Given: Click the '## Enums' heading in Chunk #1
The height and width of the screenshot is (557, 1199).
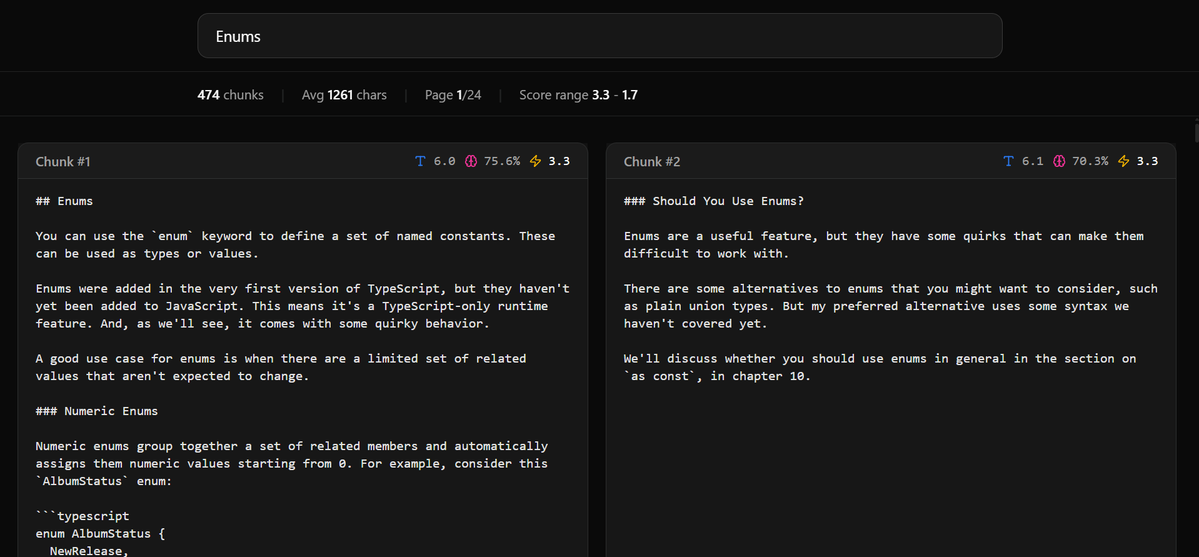Looking at the screenshot, I should pyautogui.click(x=64, y=201).
